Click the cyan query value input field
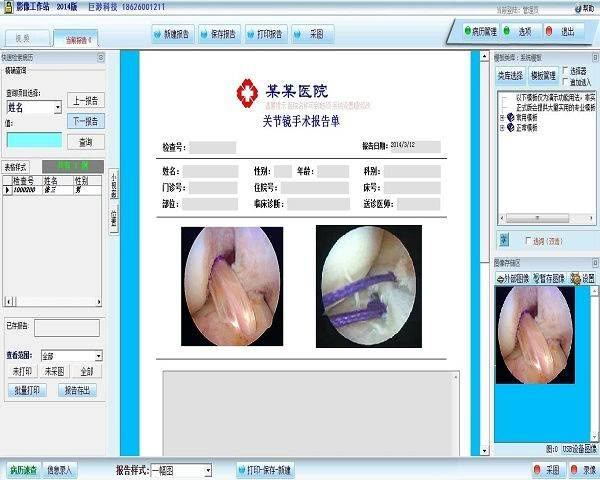 [x=33, y=140]
